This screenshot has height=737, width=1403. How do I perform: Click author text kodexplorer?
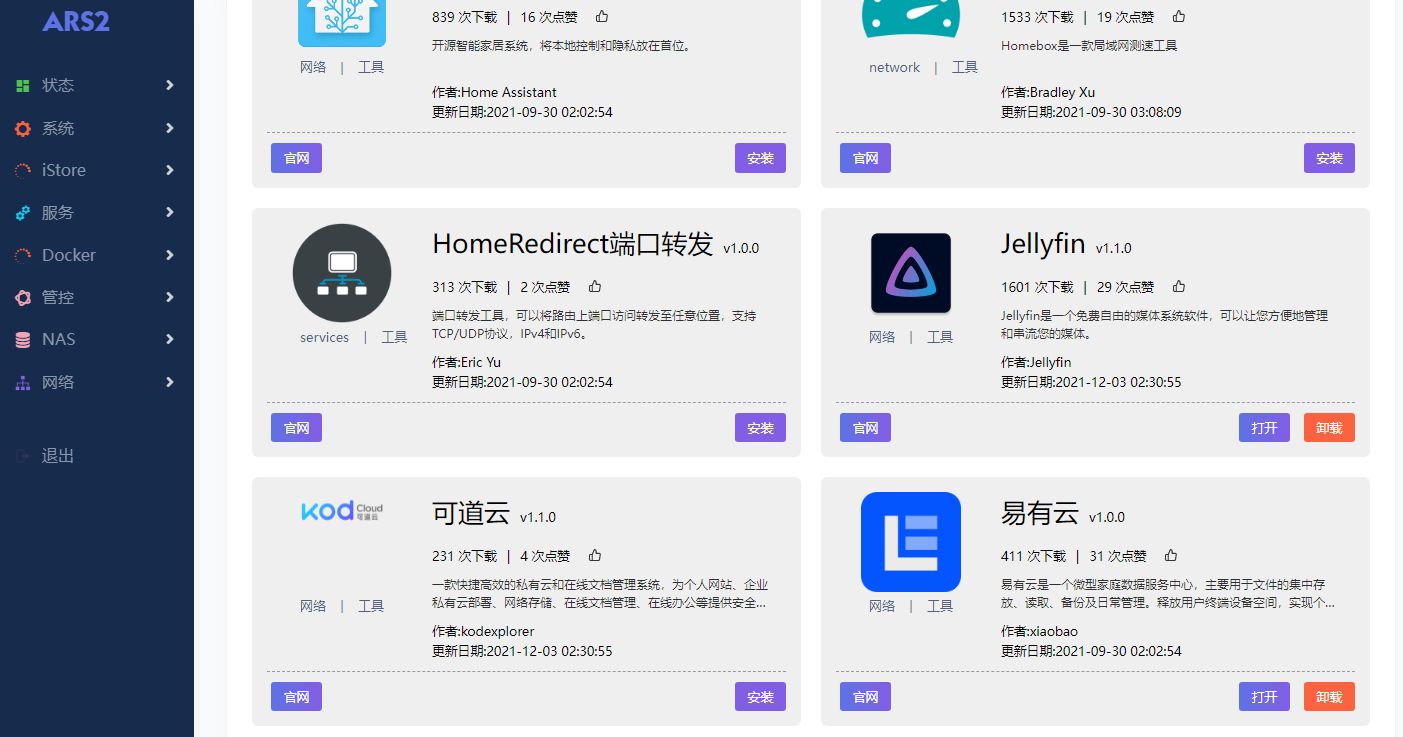[497, 631]
